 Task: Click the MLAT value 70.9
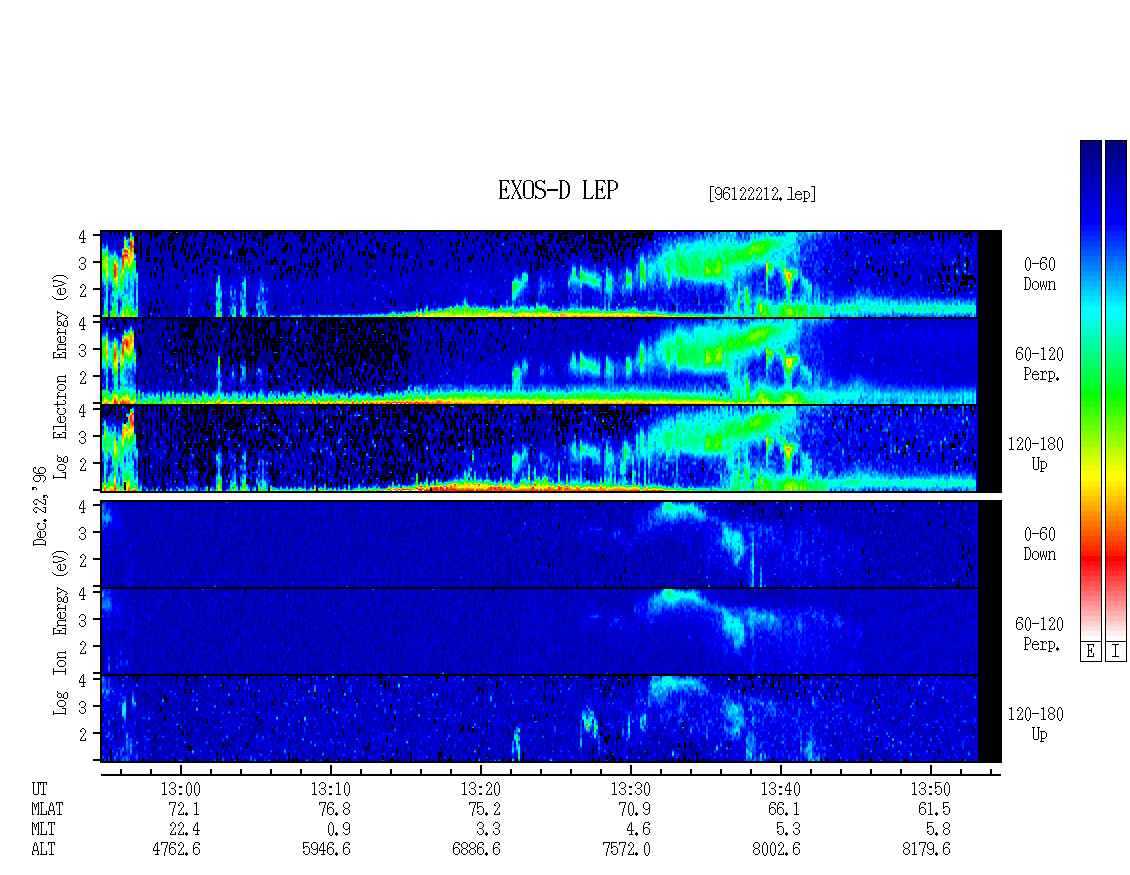(634, 809)
